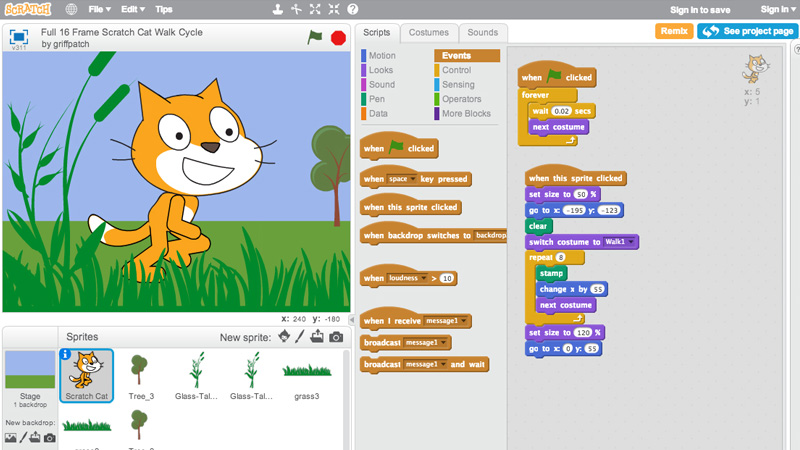Click the repeat 8 value field

(561, 258)
